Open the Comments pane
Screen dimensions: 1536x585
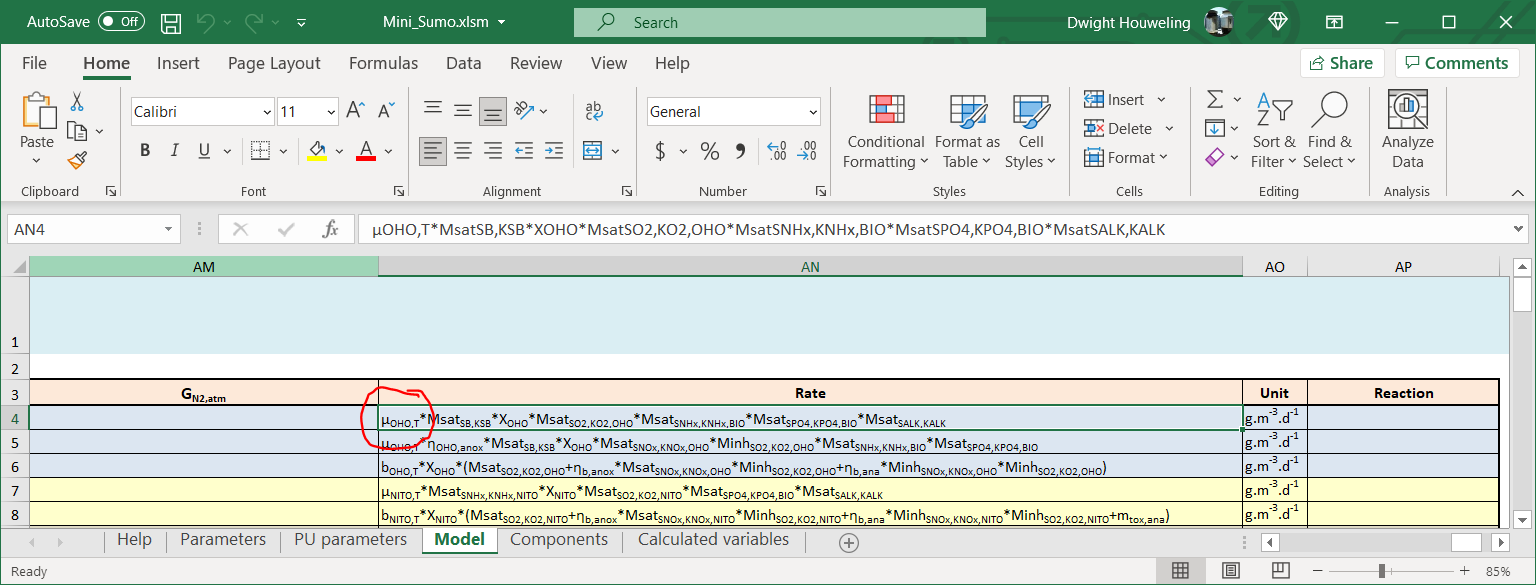point(1456,63)
